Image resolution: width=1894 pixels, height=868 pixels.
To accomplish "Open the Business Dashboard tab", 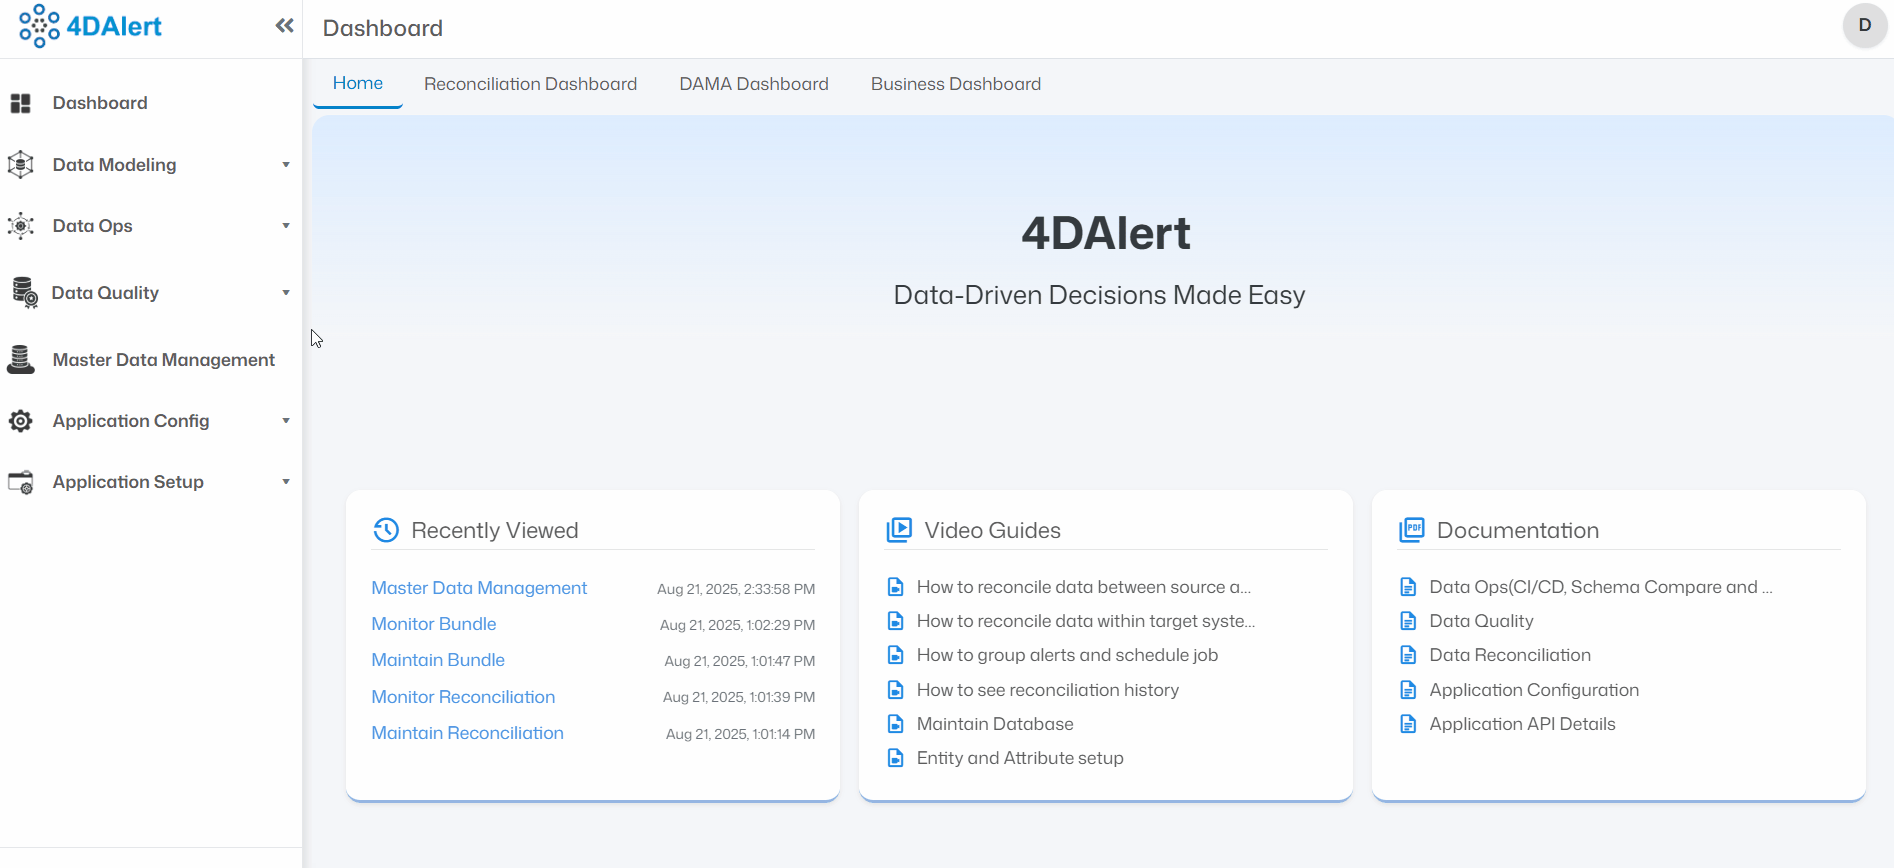I will click(x=955, y=84).
